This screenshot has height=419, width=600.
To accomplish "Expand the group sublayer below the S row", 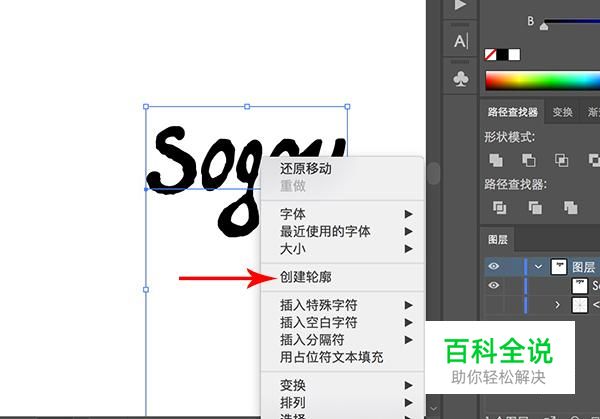I will [x=557, y=305].
